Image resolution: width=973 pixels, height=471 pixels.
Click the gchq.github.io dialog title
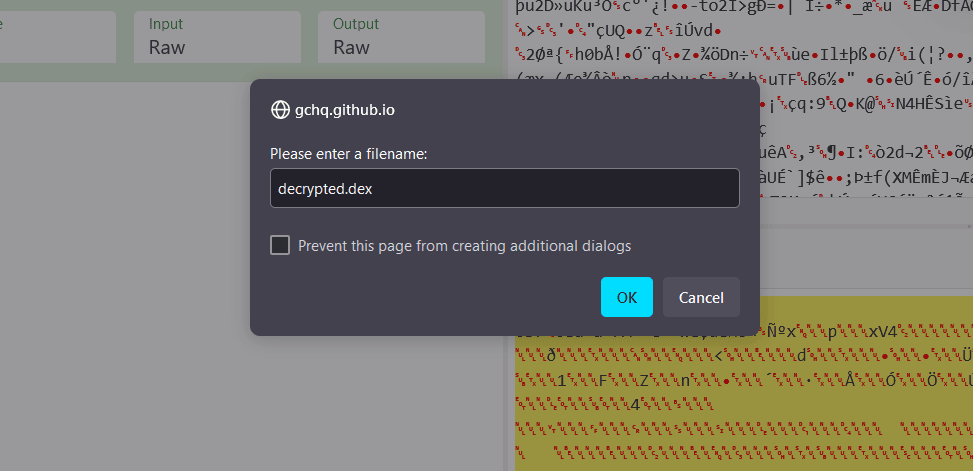coord(344,110)
